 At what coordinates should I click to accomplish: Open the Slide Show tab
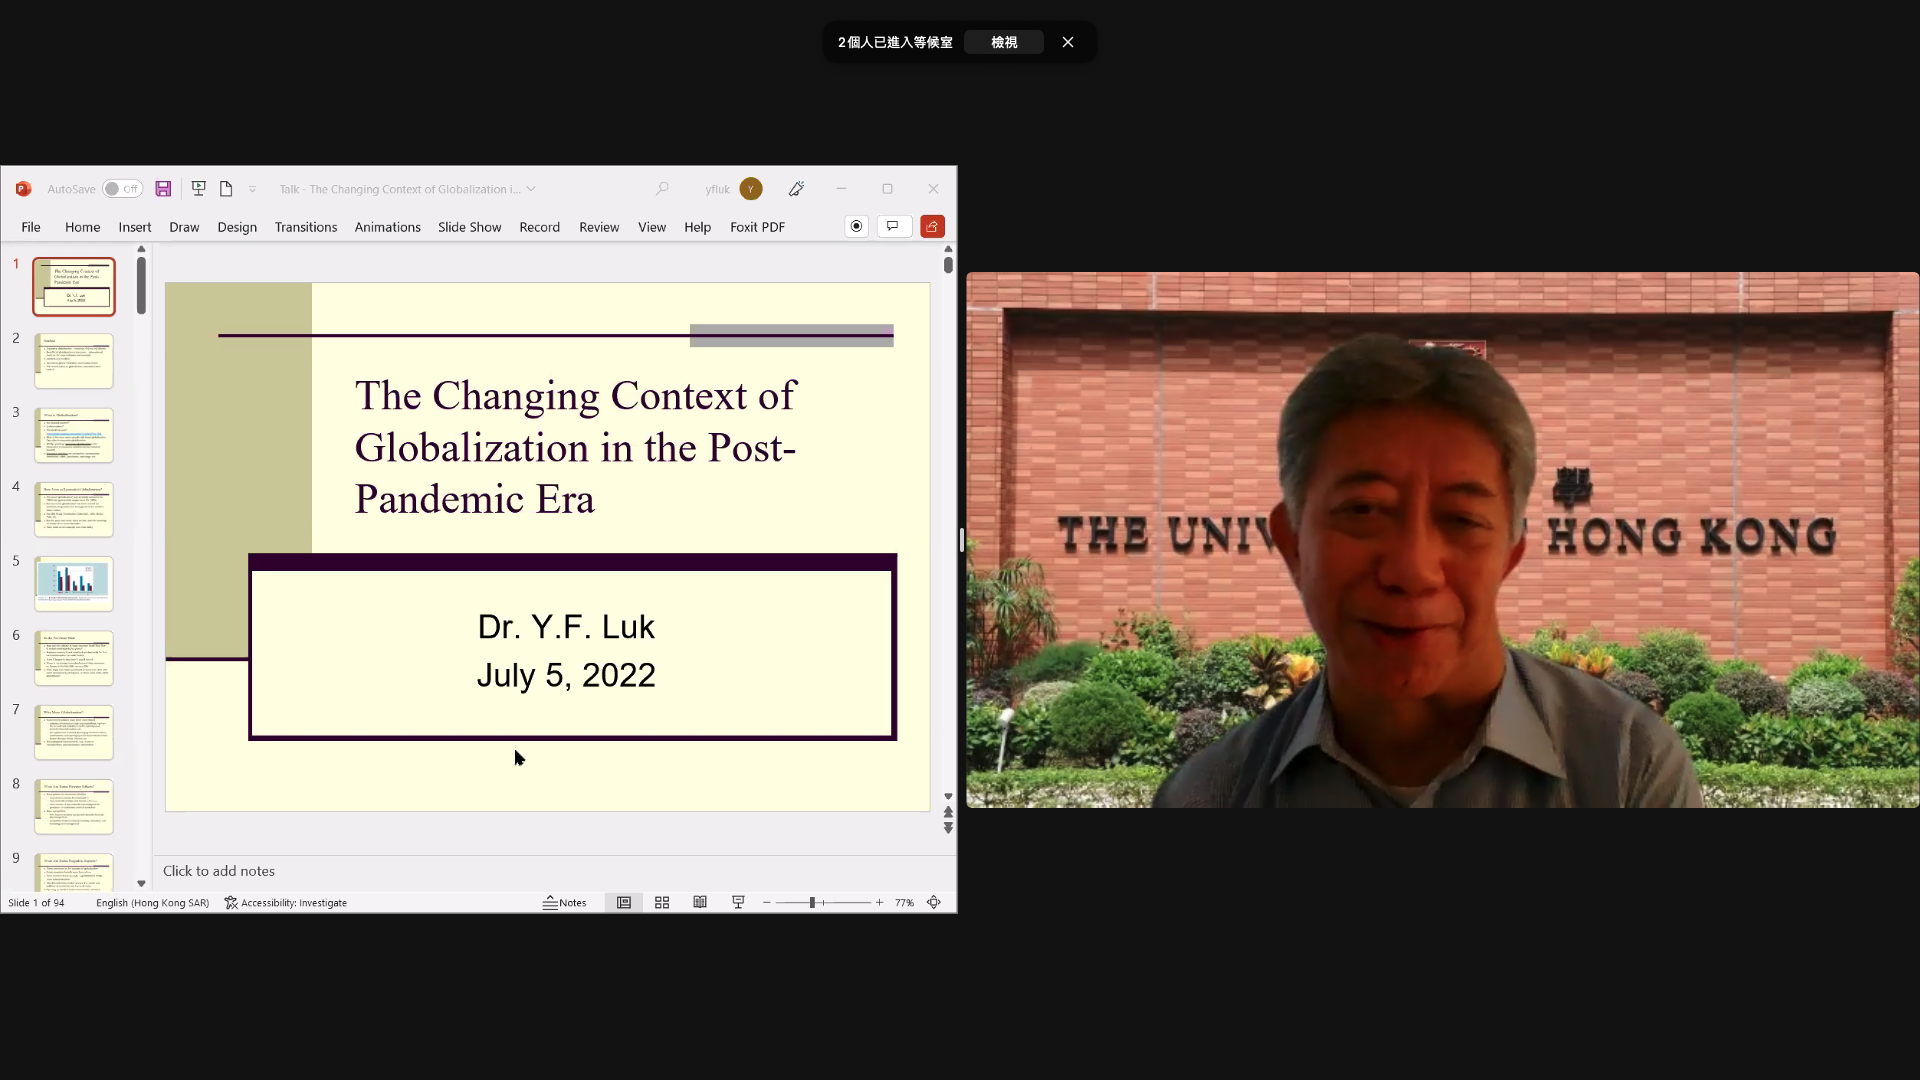[x=469, y=227]
